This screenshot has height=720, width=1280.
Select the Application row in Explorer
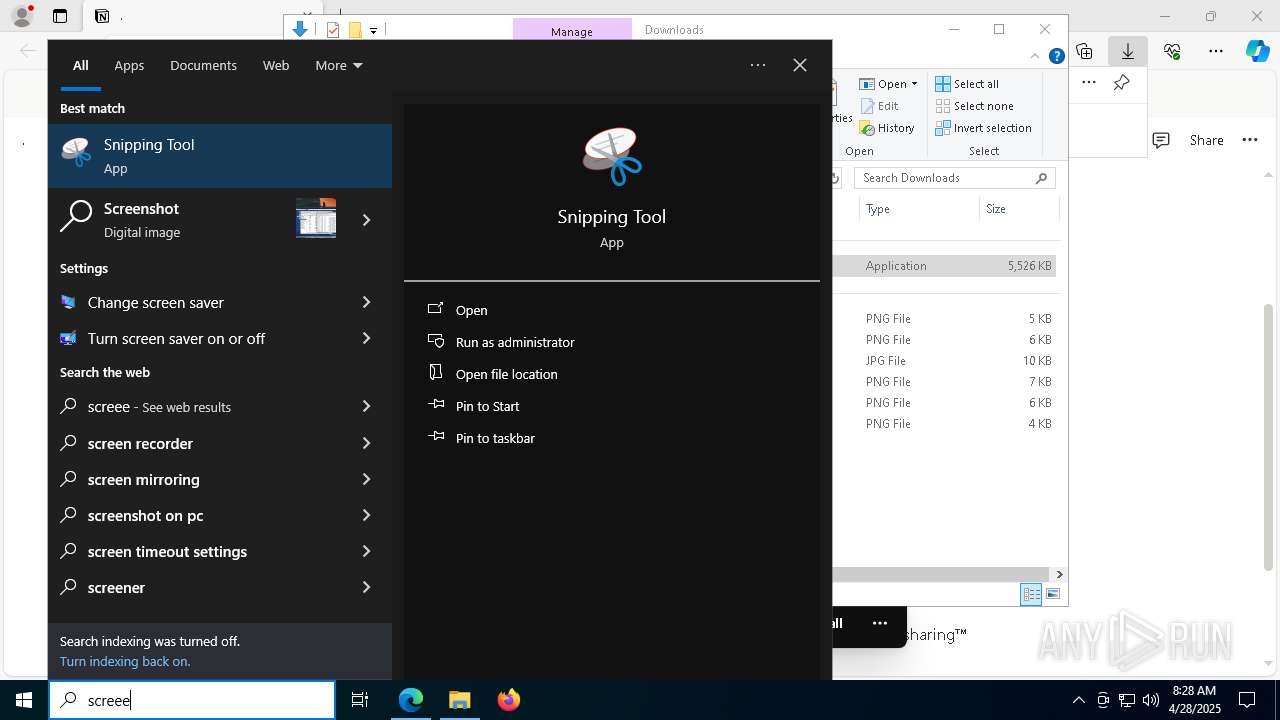click(x=944, y=266)
